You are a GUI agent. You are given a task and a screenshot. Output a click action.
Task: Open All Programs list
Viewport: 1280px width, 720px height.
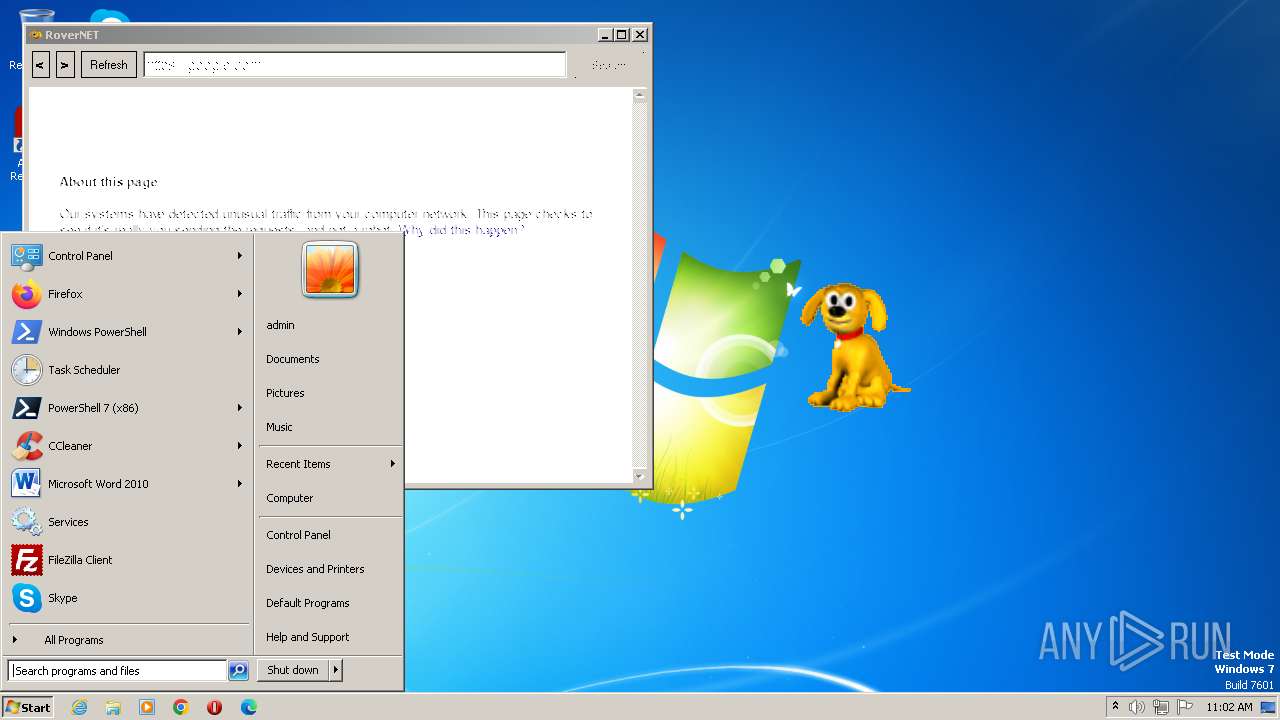click(127, 640)
